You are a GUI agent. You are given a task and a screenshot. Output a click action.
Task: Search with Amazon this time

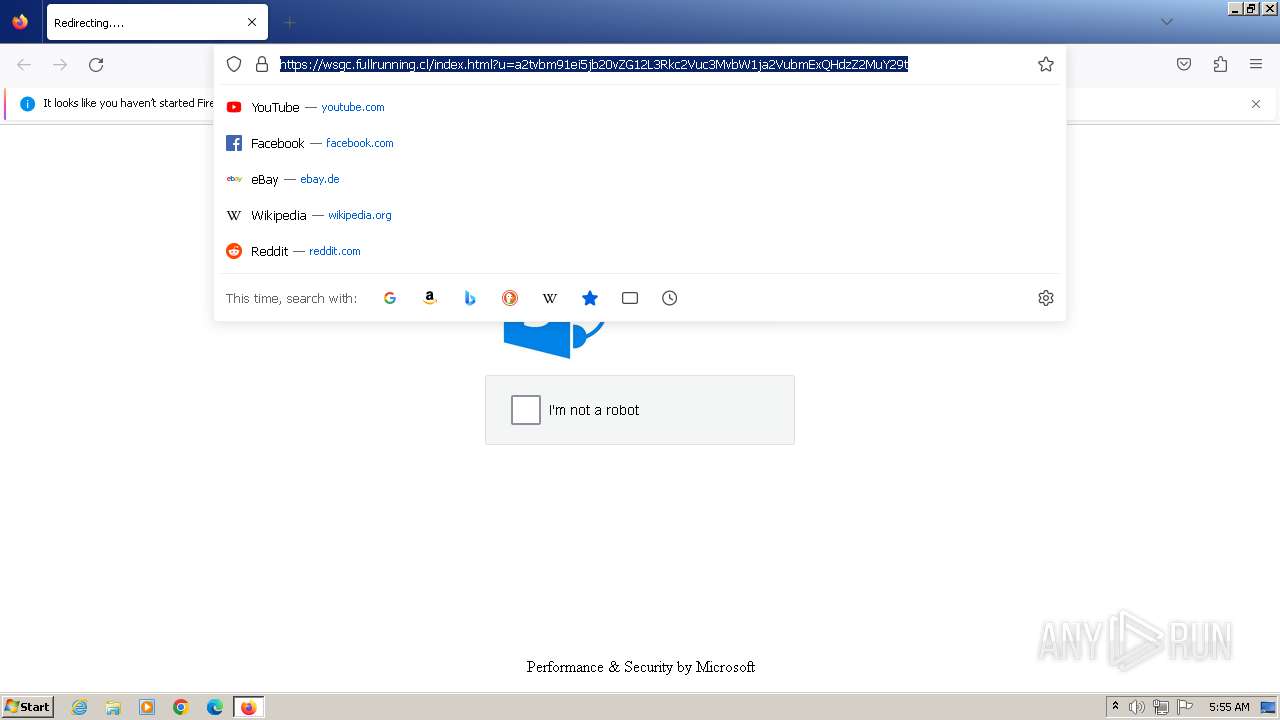[x=430, y=298]
